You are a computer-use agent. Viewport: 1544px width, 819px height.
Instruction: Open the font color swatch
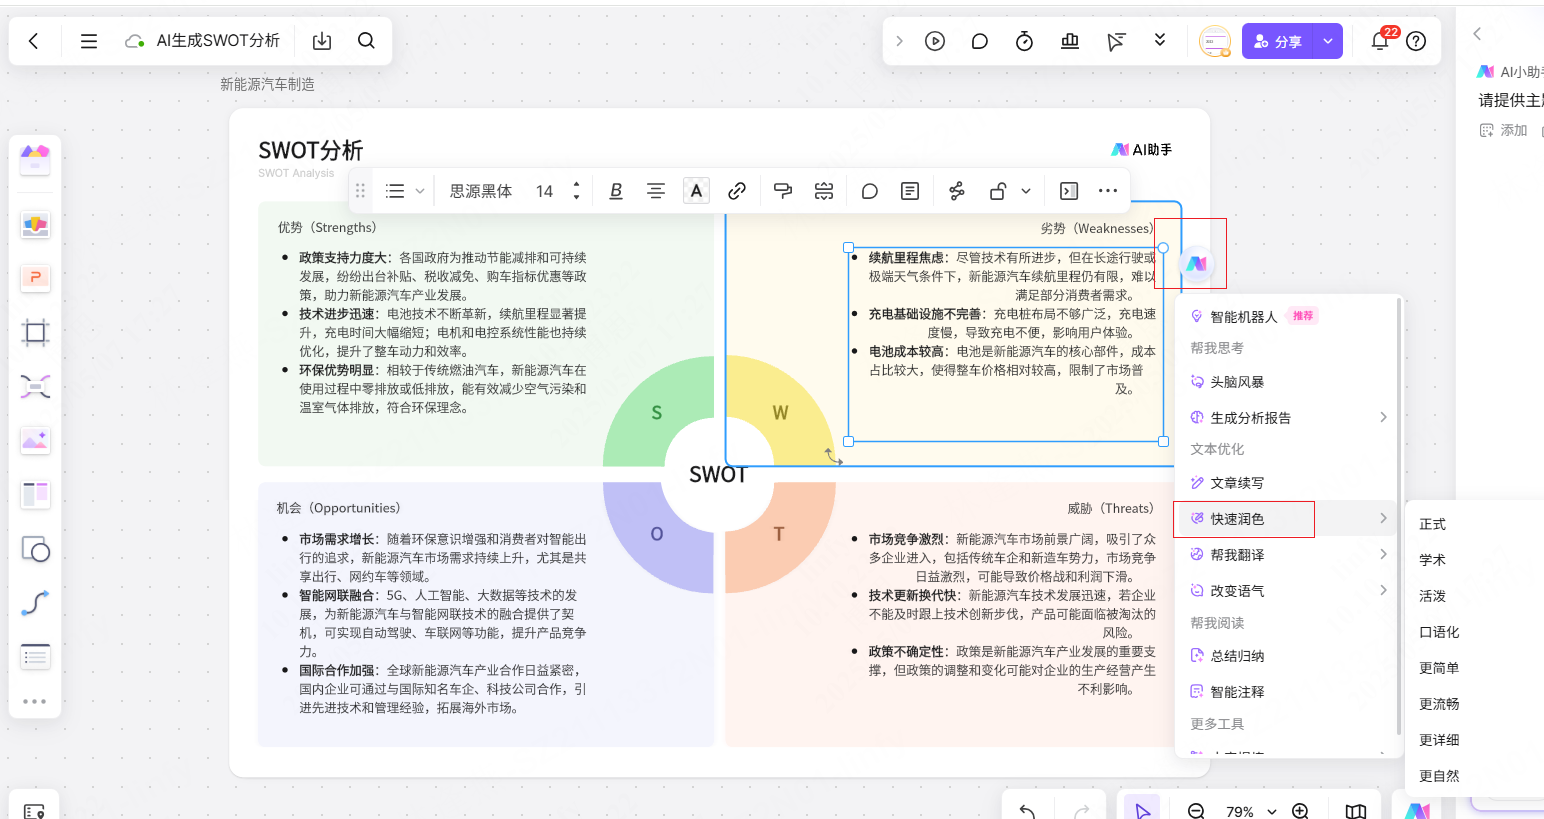point(696,190)
